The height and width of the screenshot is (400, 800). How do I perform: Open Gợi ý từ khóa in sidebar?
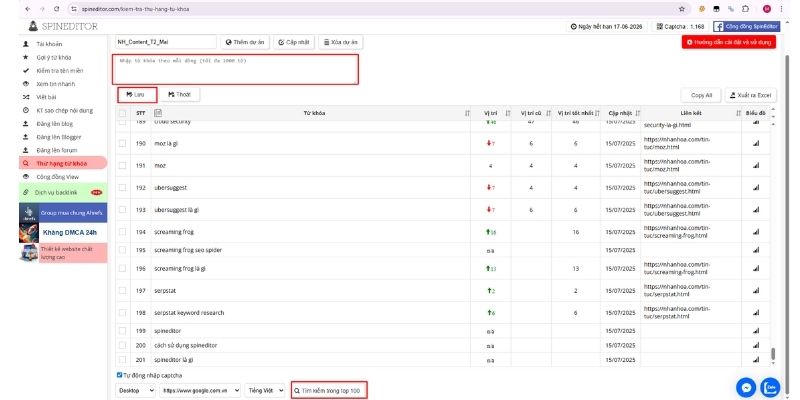pyautogui.click(x=54, y=58)
